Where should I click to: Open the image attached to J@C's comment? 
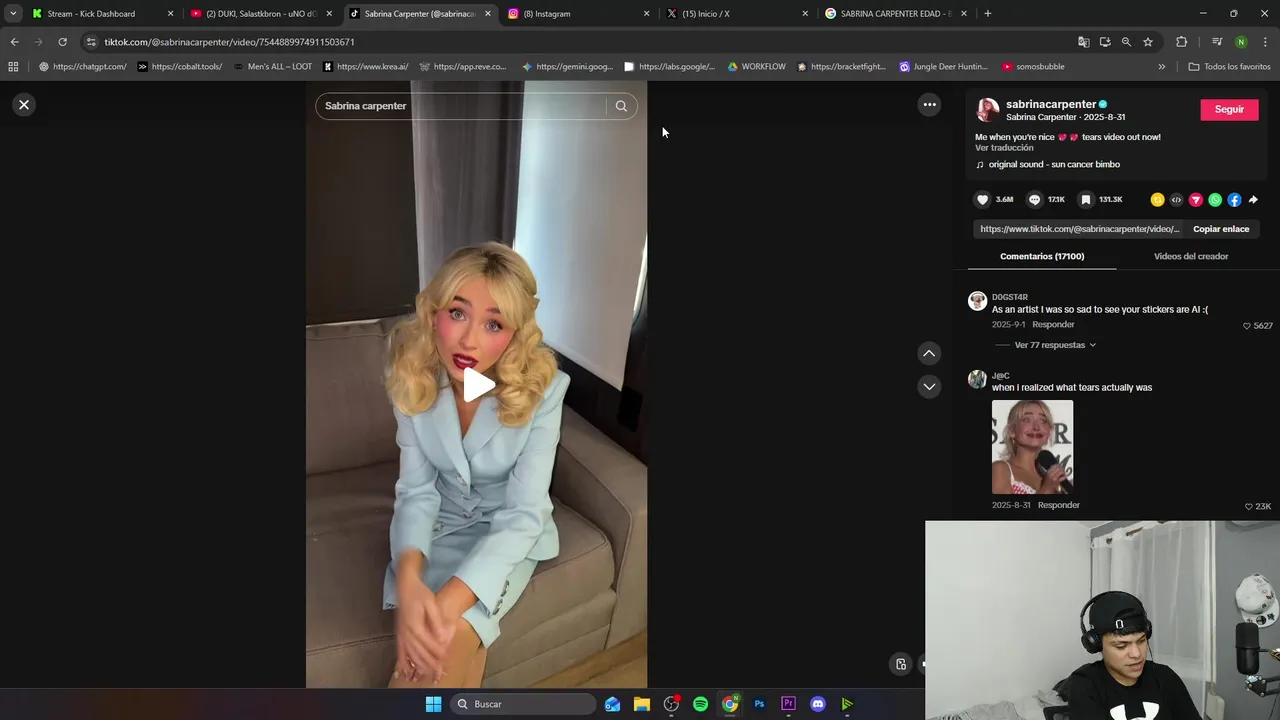[x=1032, y=447]
